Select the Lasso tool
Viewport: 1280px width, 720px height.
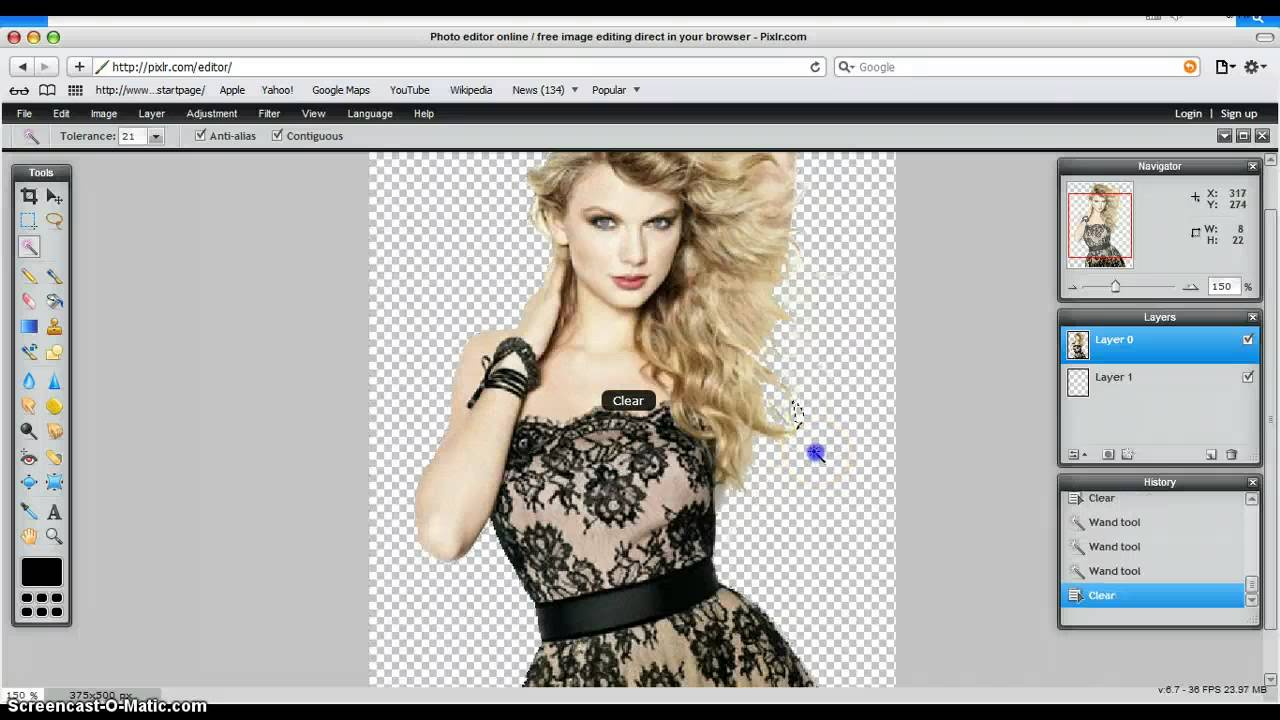pos(54,221)
